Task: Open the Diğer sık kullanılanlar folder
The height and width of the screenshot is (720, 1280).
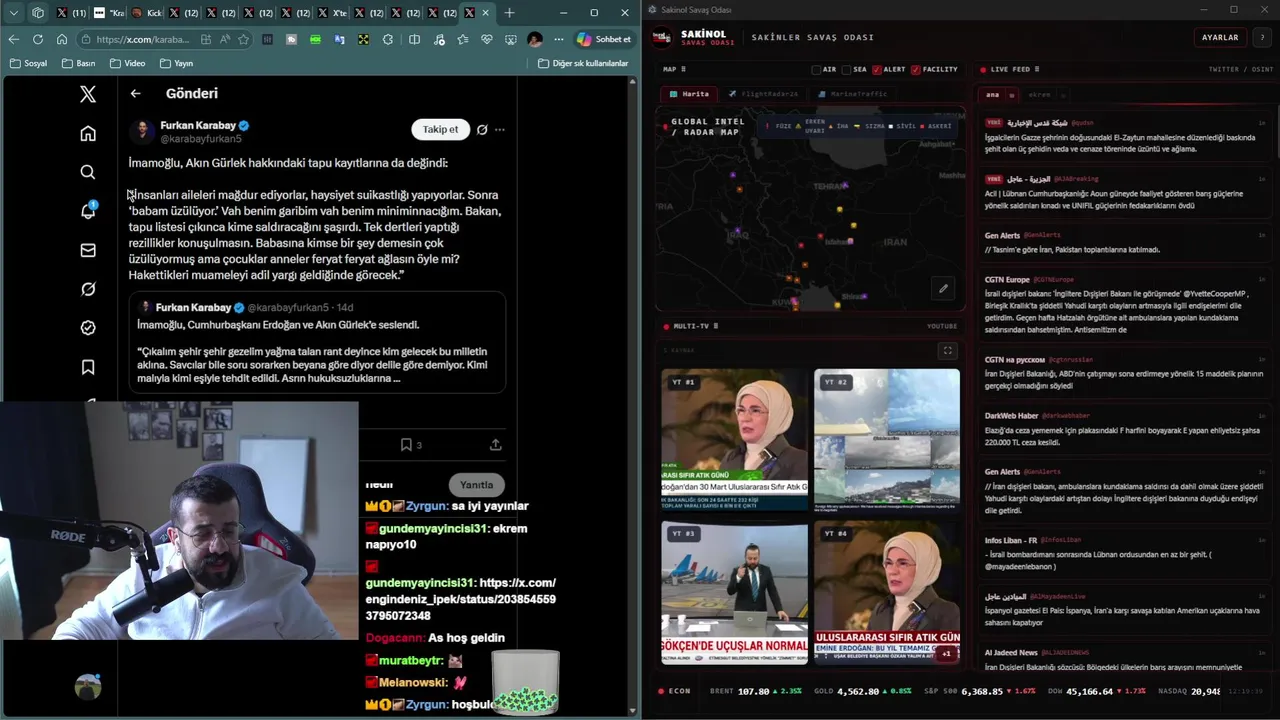Action: [x=583, y=63]
